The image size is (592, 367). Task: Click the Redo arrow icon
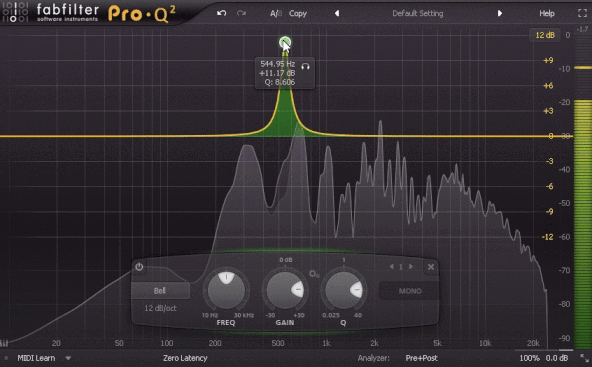(x=241, y=13)
